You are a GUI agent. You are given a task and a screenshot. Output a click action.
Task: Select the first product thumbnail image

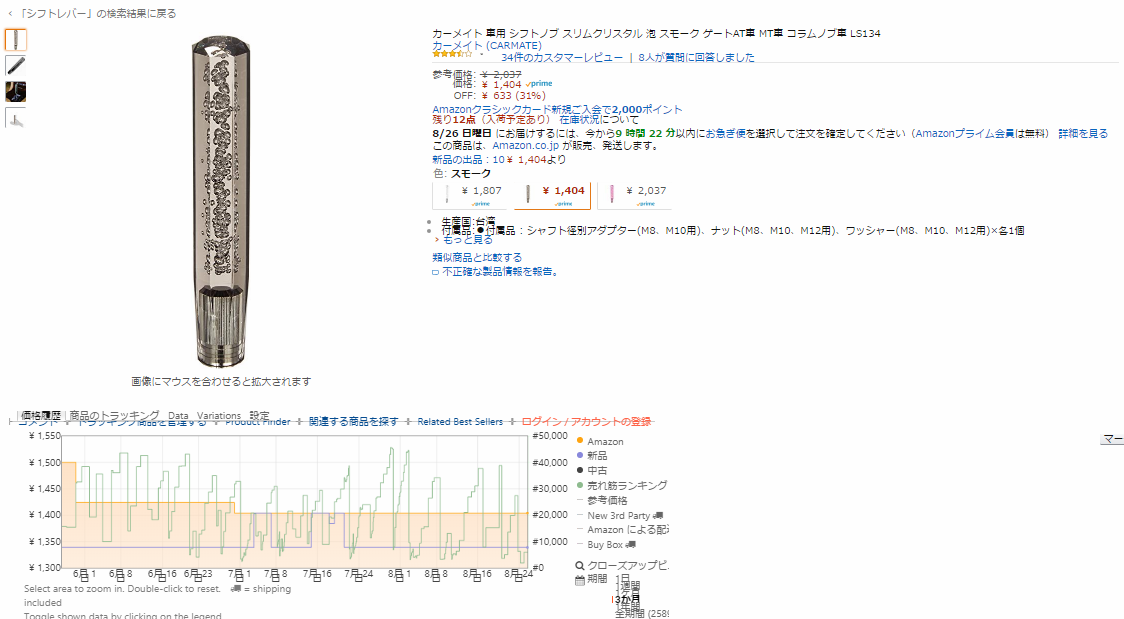click(16, 40)
